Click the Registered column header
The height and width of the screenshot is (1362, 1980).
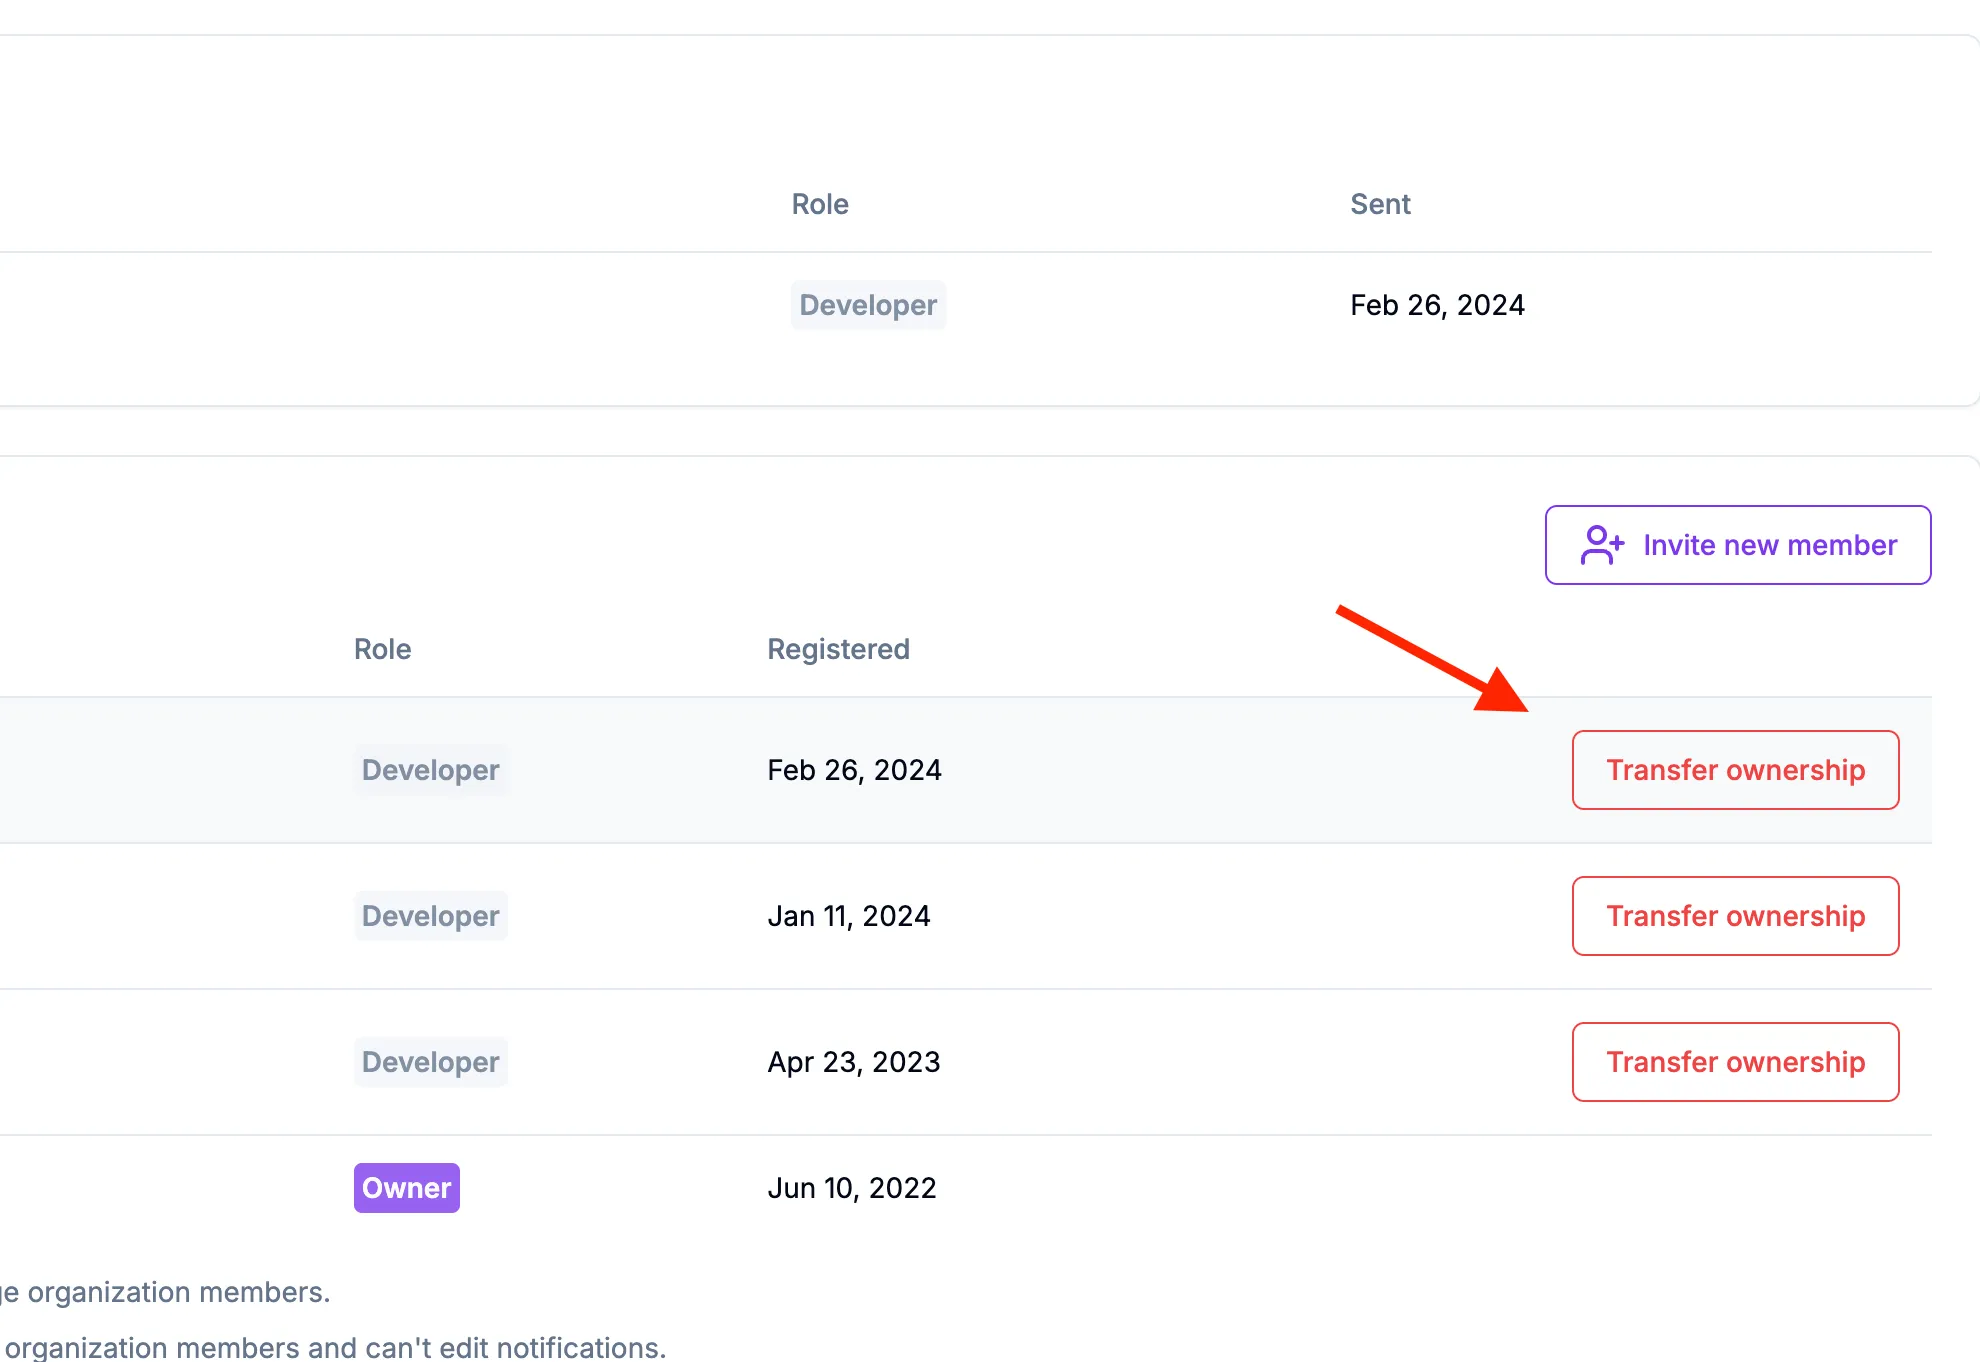pos(838,649)
